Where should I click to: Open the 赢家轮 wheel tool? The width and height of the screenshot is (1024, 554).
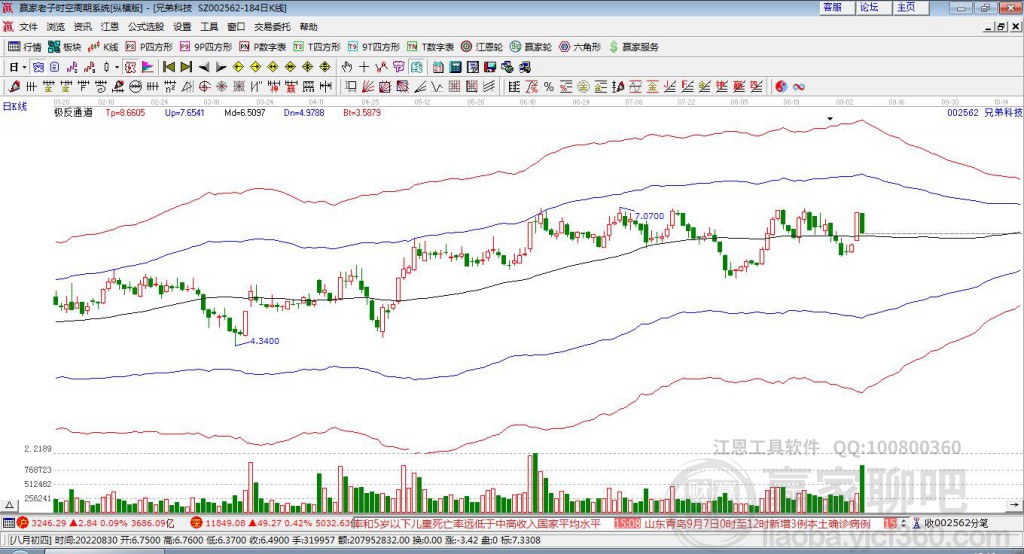[531, 47]
